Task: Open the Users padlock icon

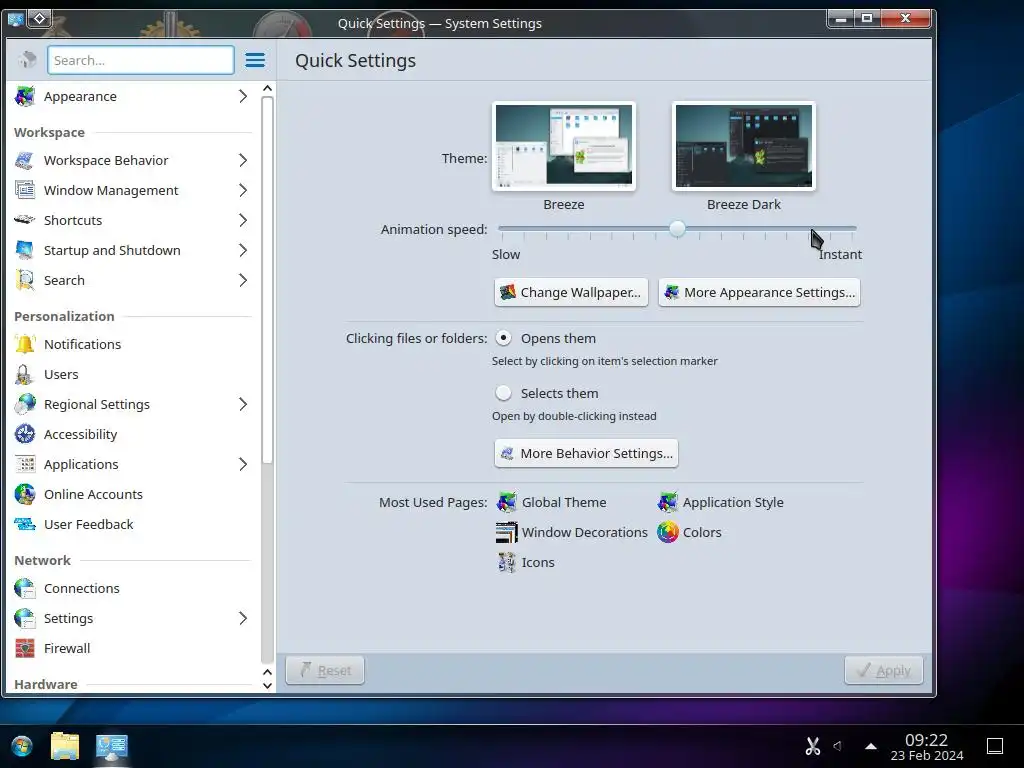Action: [25, 374]
